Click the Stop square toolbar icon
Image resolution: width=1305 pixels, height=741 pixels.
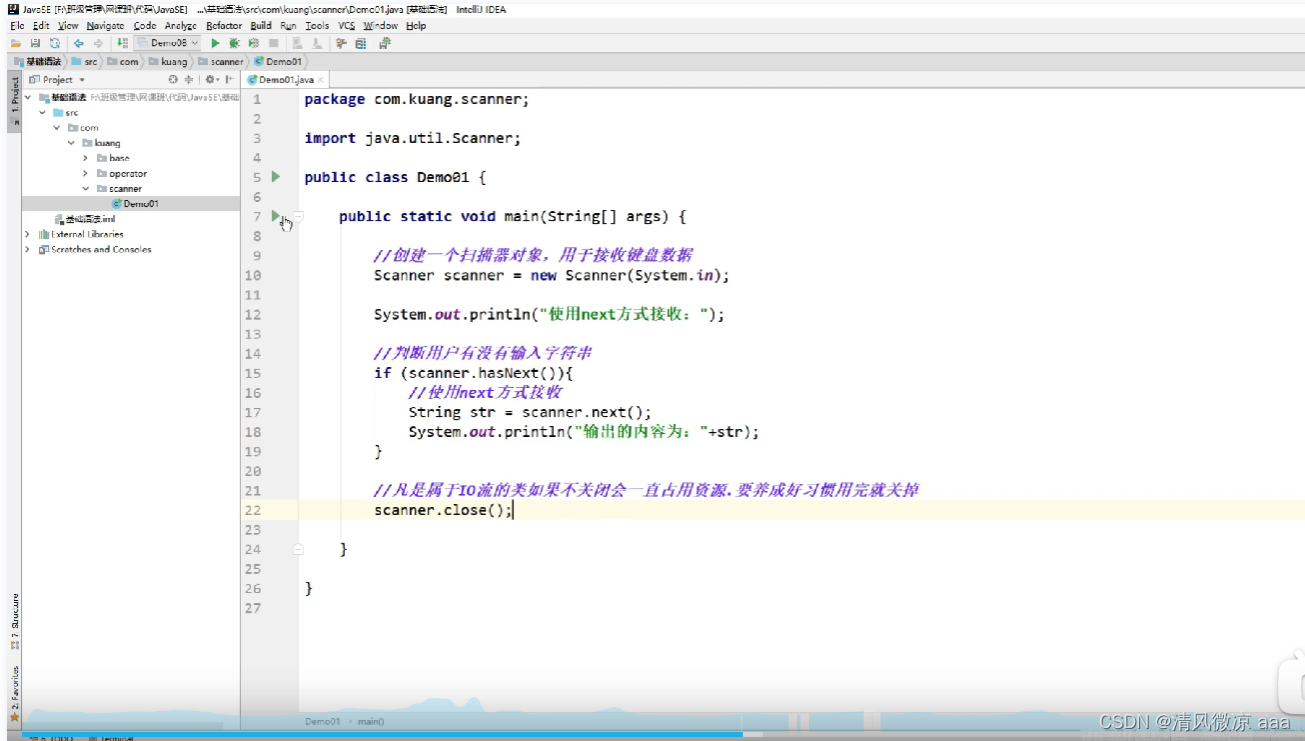[273, 43]
